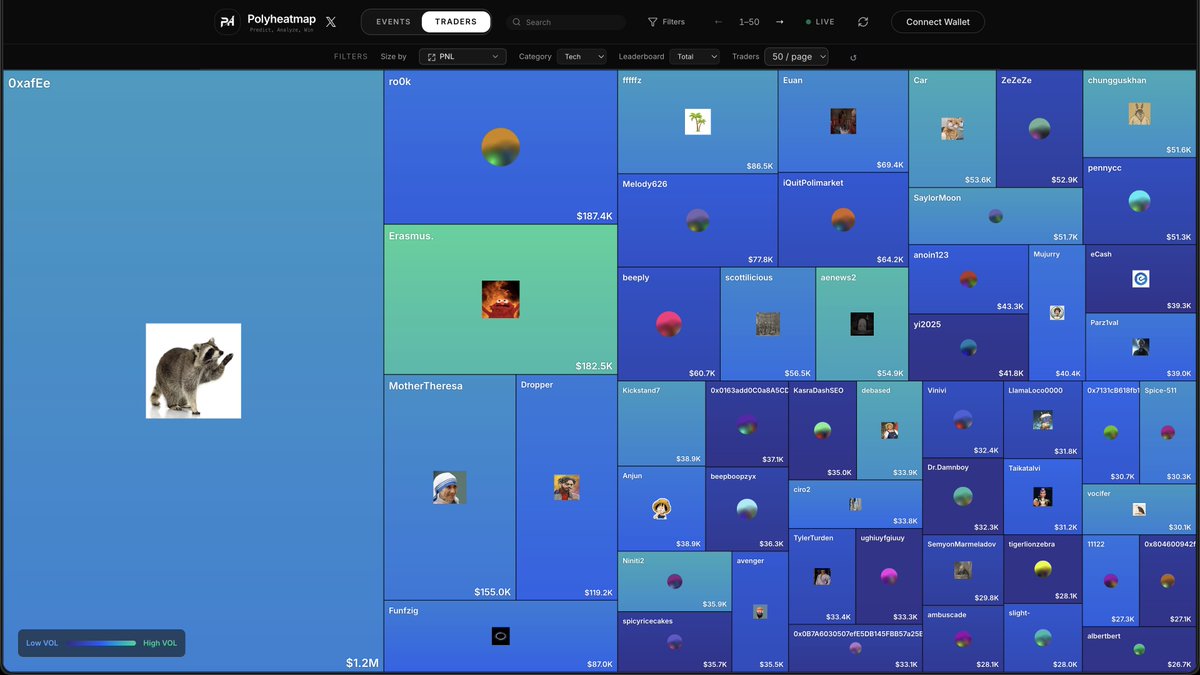Open Leaderboard Total dropdown

click(695, 57)
